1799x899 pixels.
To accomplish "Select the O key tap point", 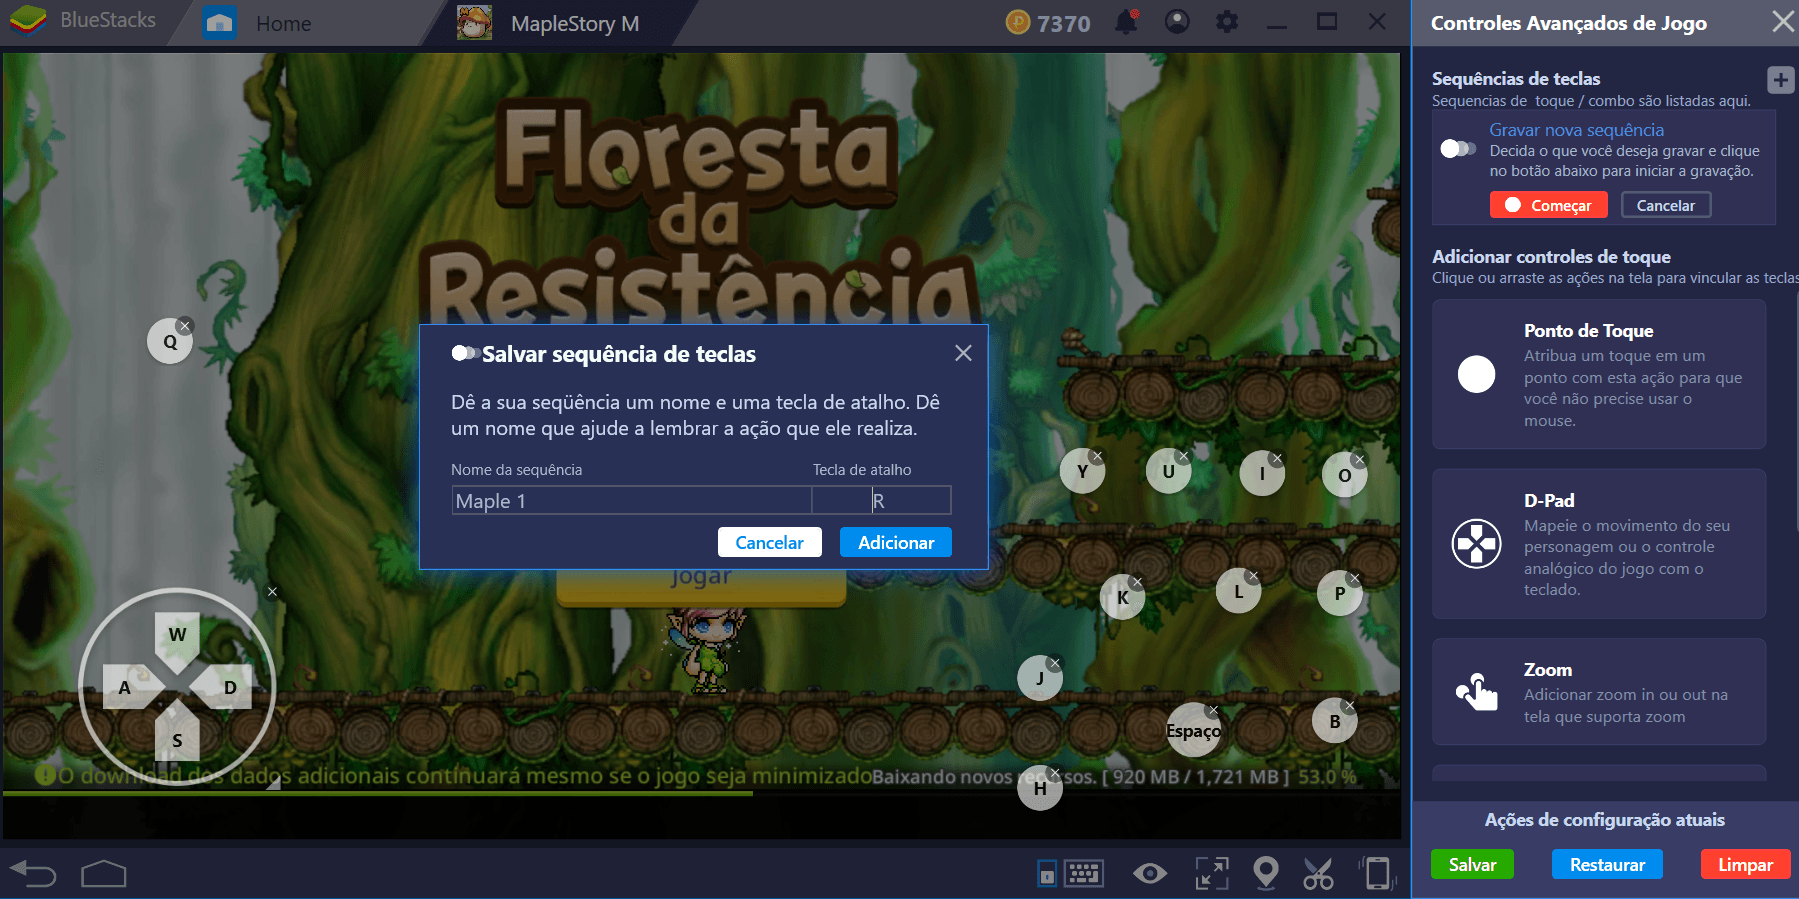I will point(1344,475).
